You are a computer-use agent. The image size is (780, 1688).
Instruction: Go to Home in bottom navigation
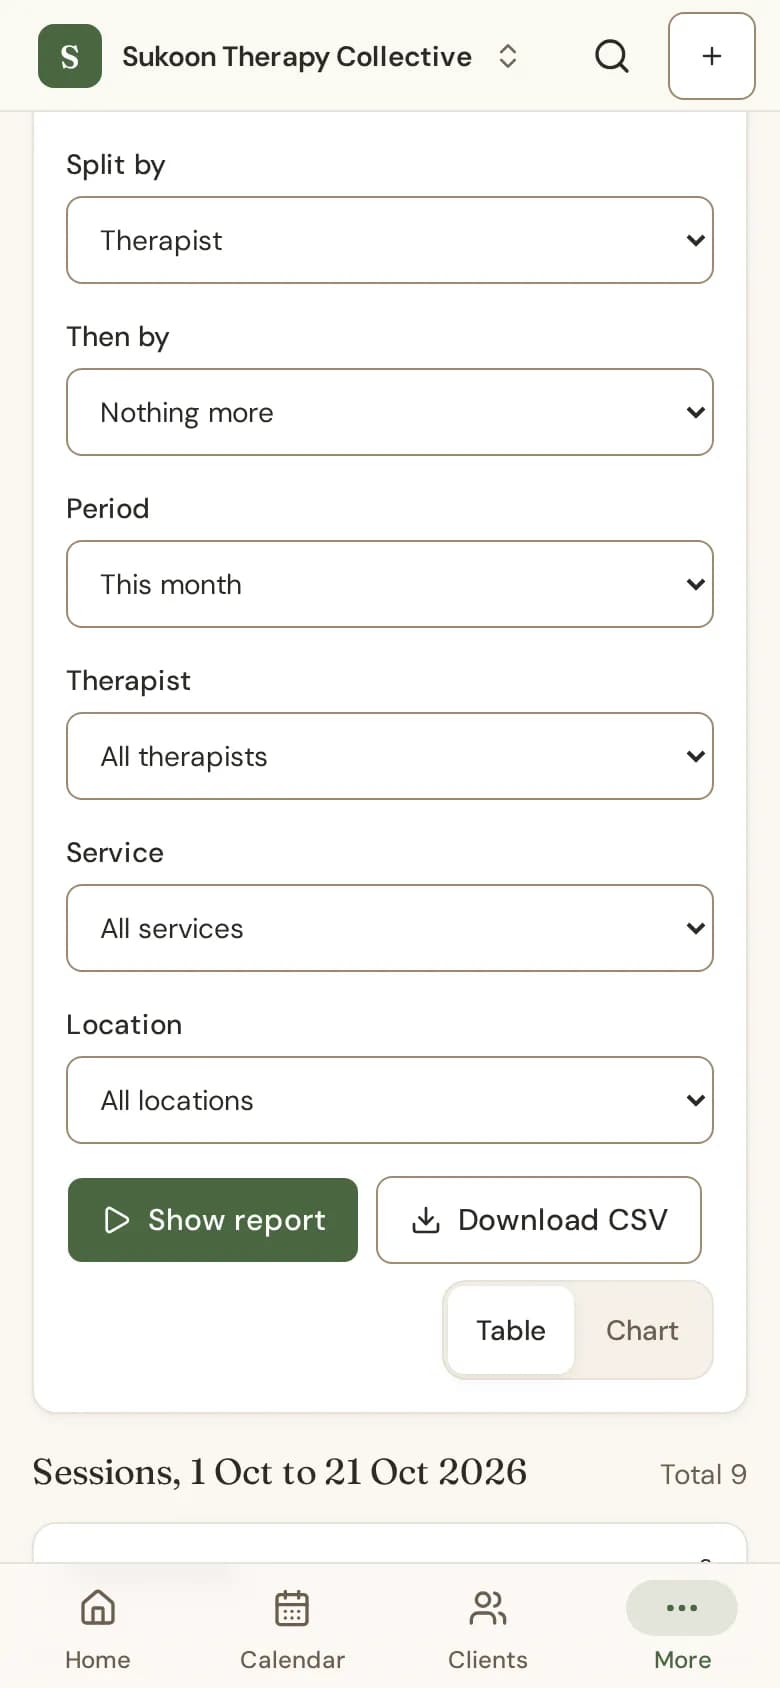click(98, 1629)
